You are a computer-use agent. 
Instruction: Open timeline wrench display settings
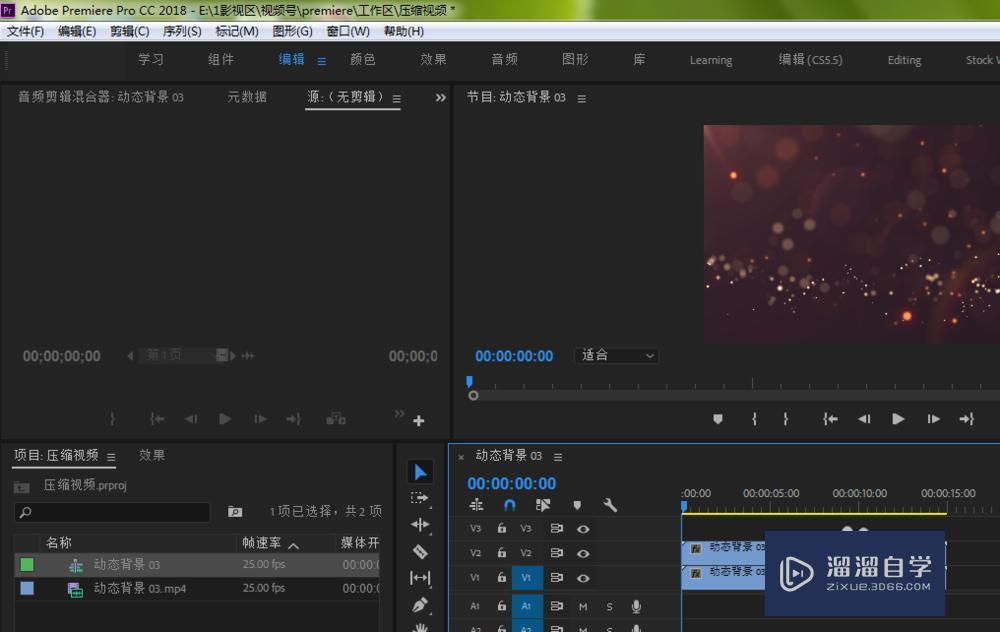610,505
